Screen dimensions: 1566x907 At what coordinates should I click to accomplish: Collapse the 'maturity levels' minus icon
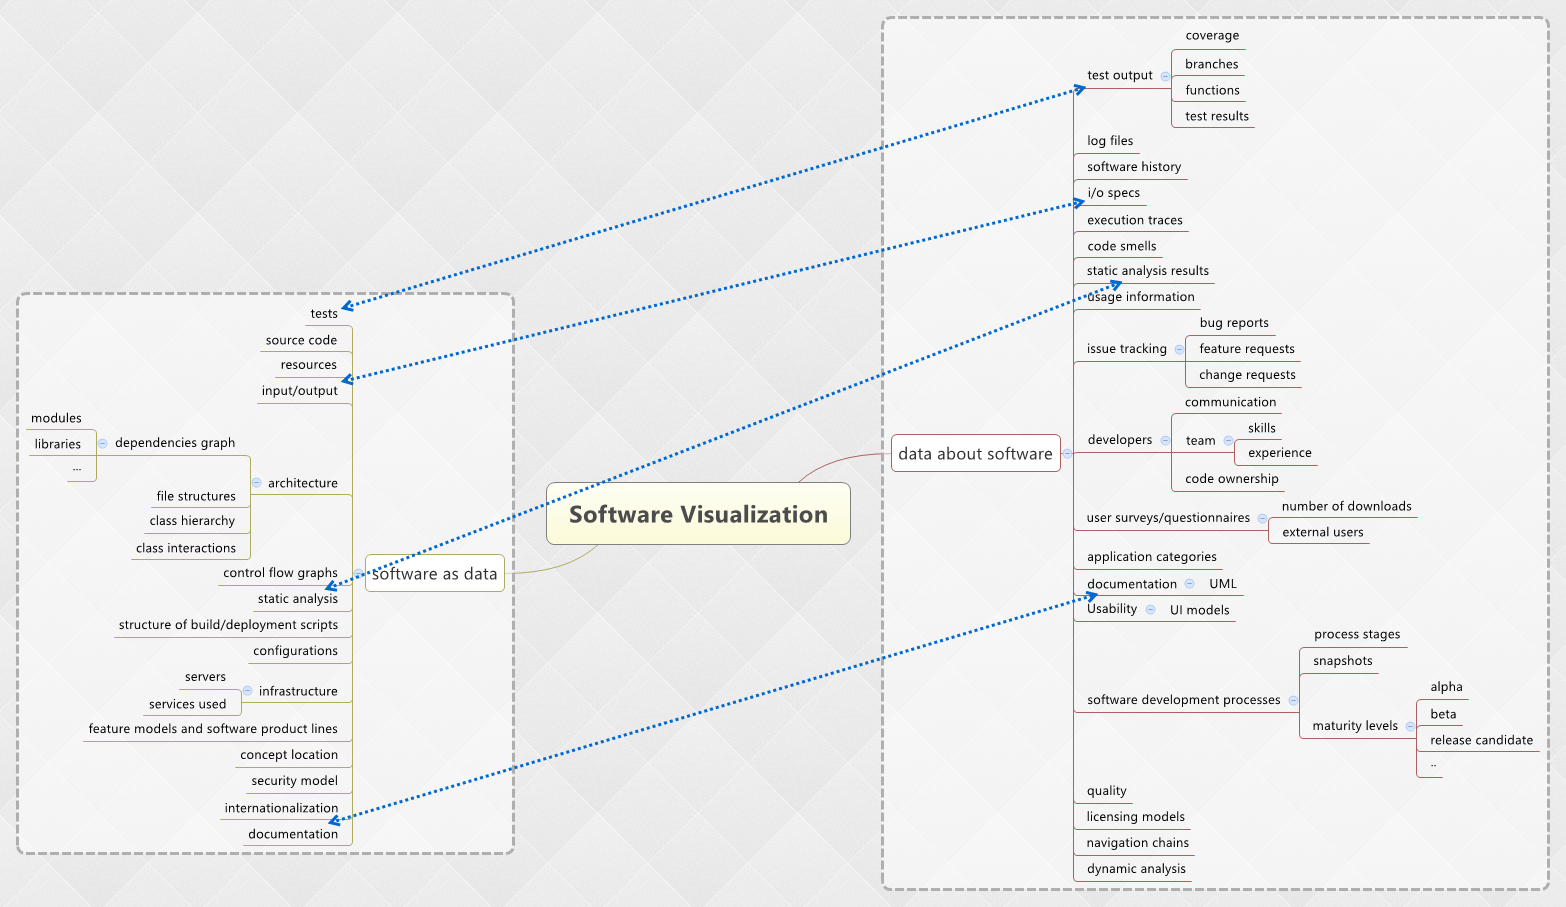pos(1411,726)
